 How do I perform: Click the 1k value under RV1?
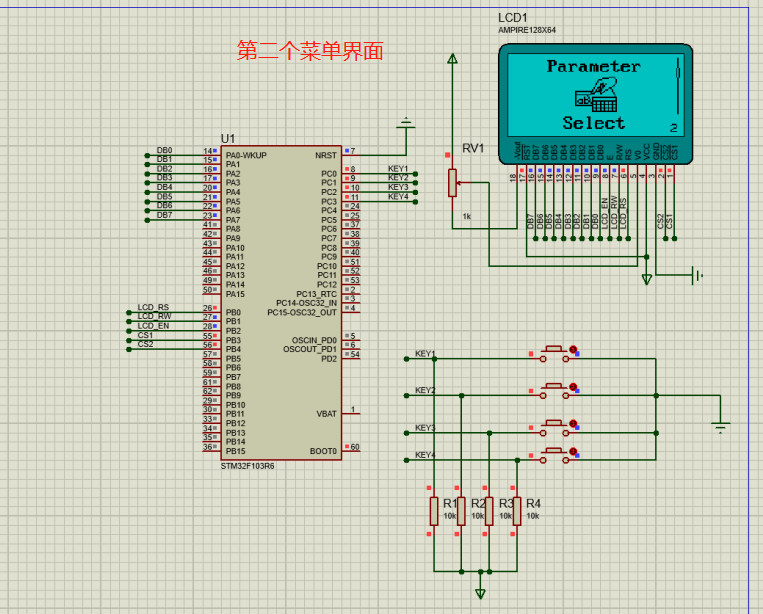click(x=467, y=217)
